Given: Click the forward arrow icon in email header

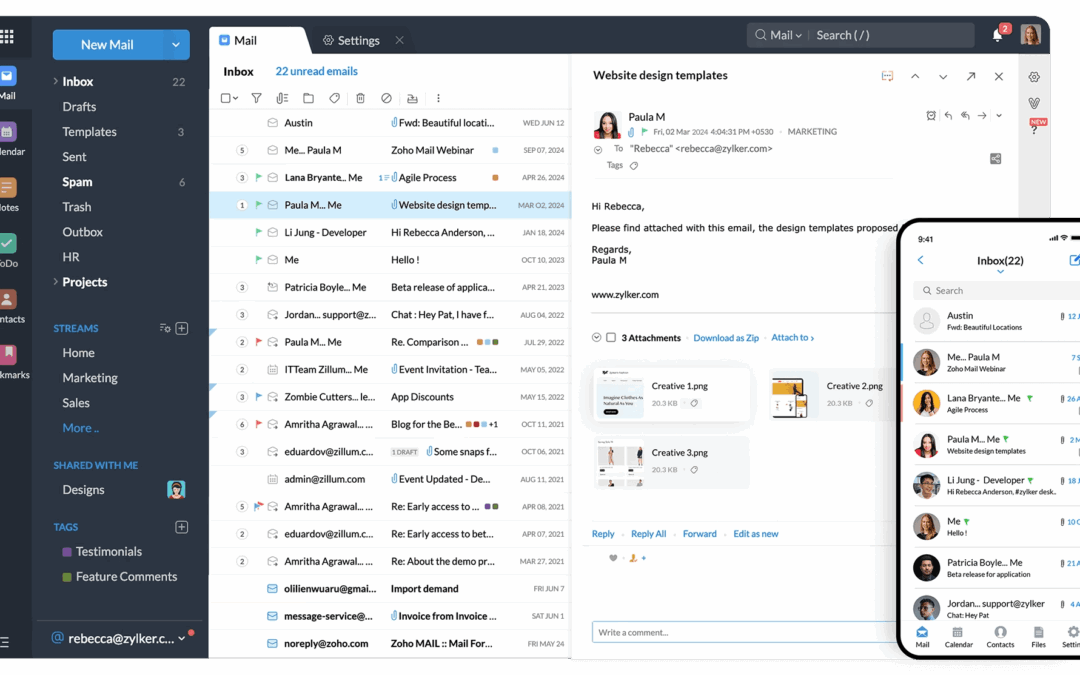Looking at the screenshot, I should (982, 116).
